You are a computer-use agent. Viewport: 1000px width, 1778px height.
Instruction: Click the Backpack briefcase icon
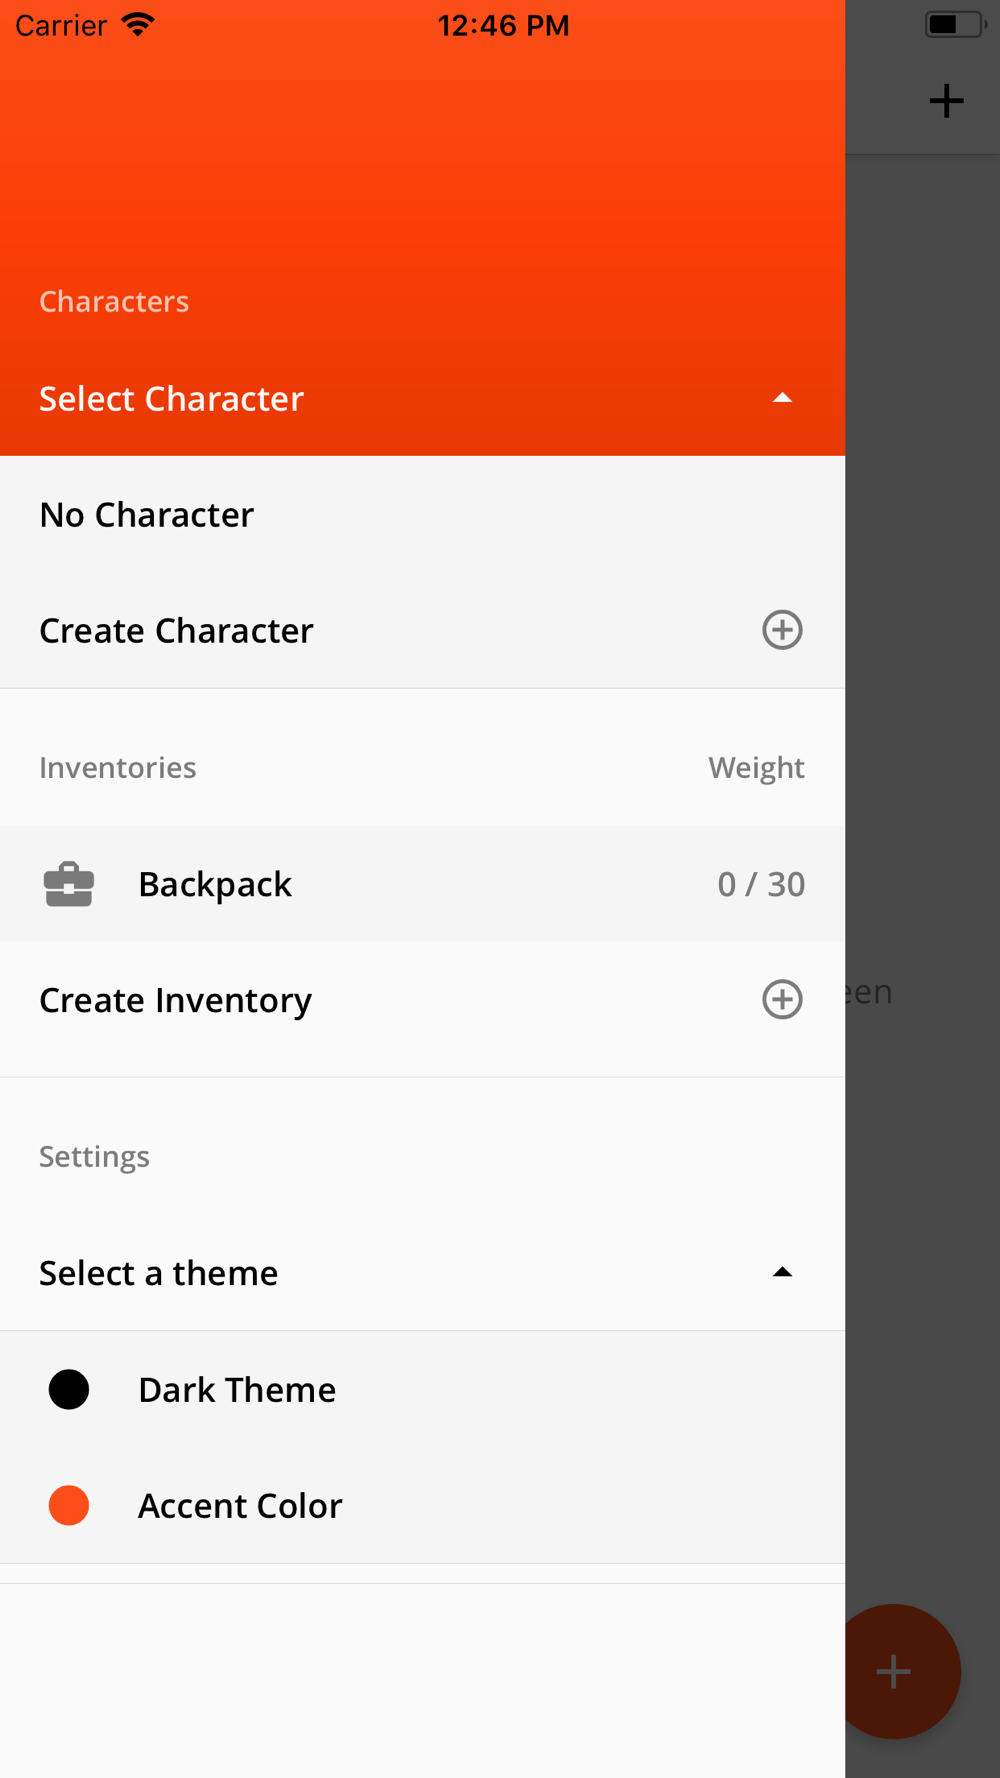69,884
